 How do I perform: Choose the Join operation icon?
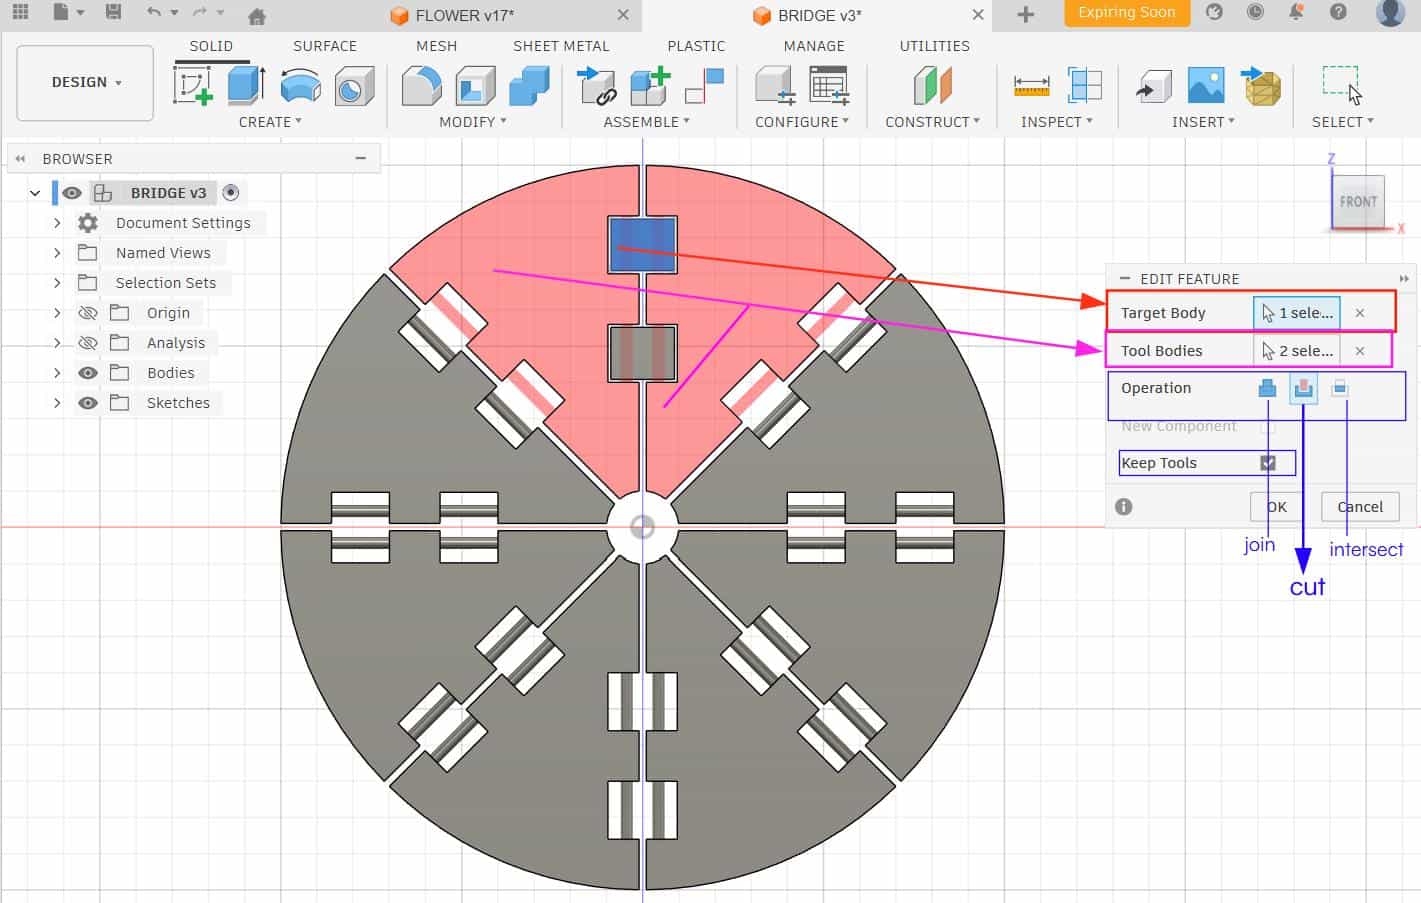point(1267,389)
